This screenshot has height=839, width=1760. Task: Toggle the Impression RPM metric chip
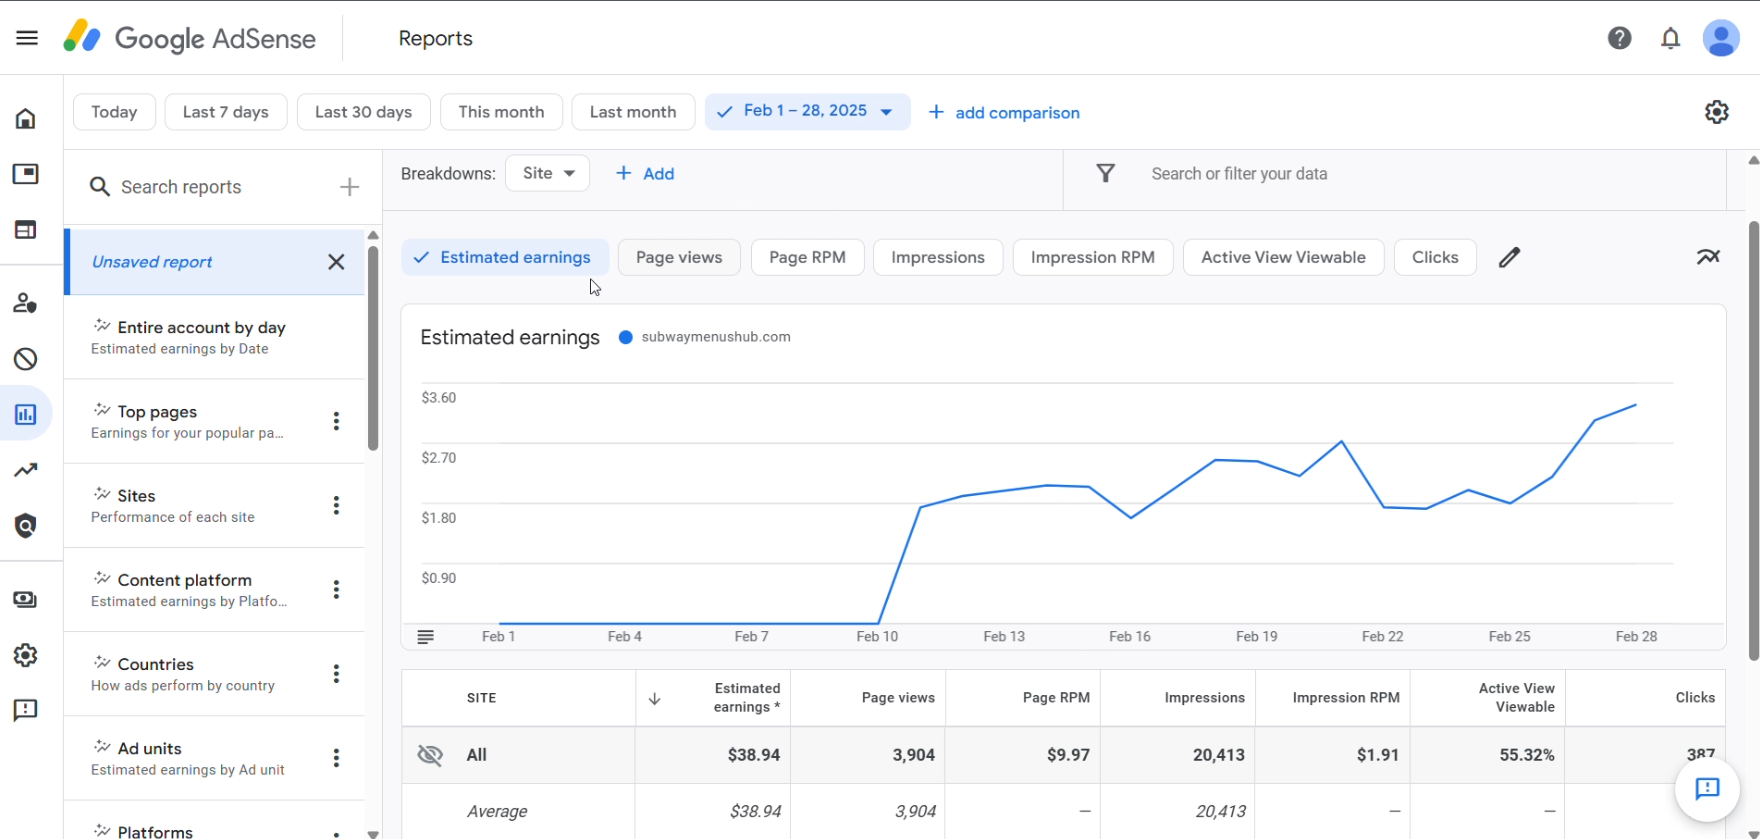(x=1093, y=258)
